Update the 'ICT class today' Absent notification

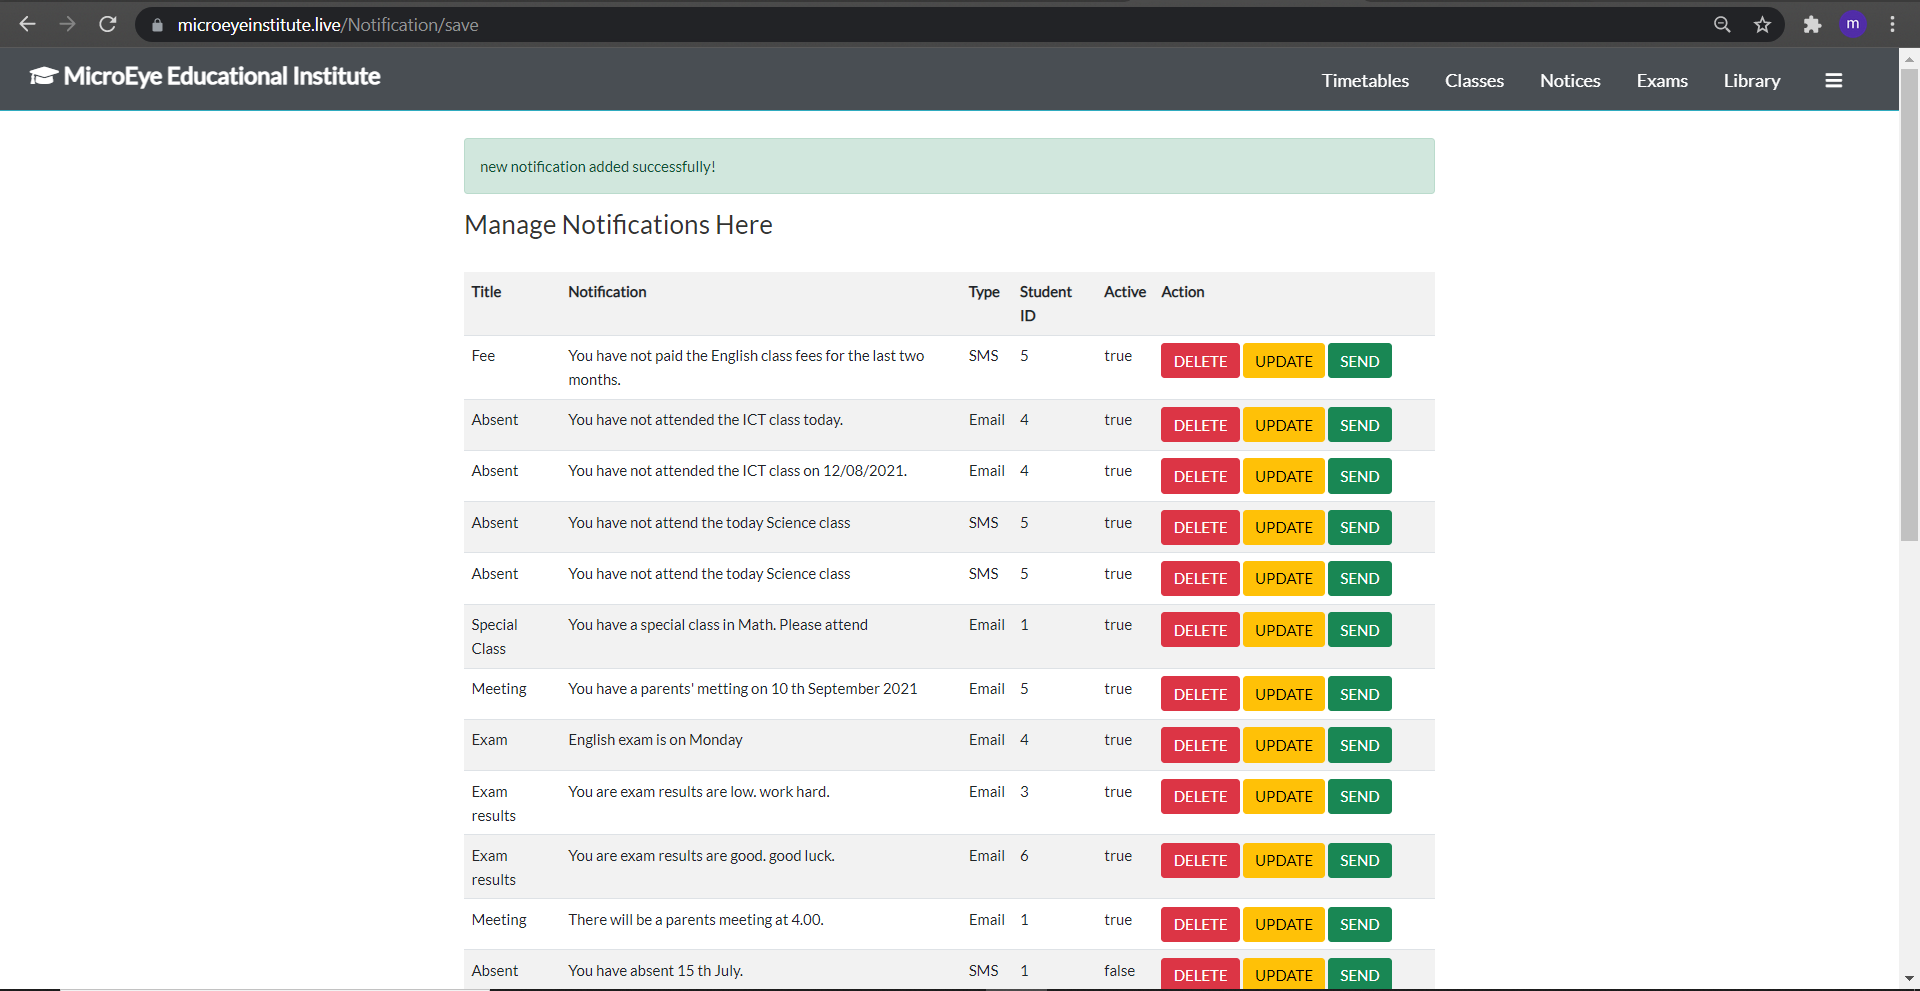pos(1283,425)
